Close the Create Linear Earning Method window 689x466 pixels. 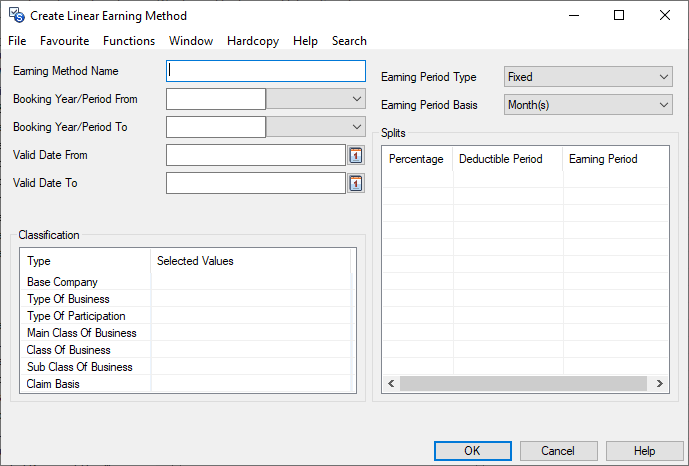[x=665, y=15]
